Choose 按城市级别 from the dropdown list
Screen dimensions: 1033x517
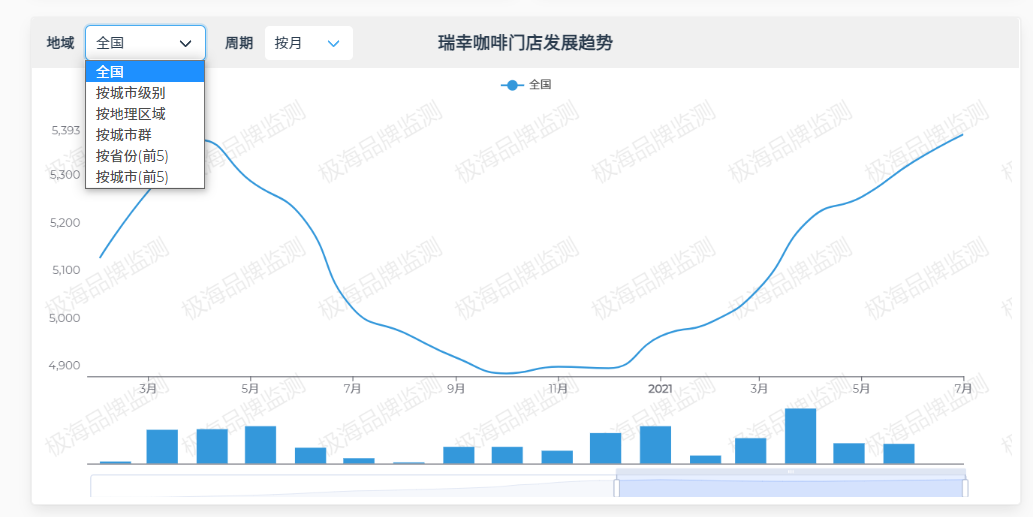pyautogui.click(x=145, y=93)
